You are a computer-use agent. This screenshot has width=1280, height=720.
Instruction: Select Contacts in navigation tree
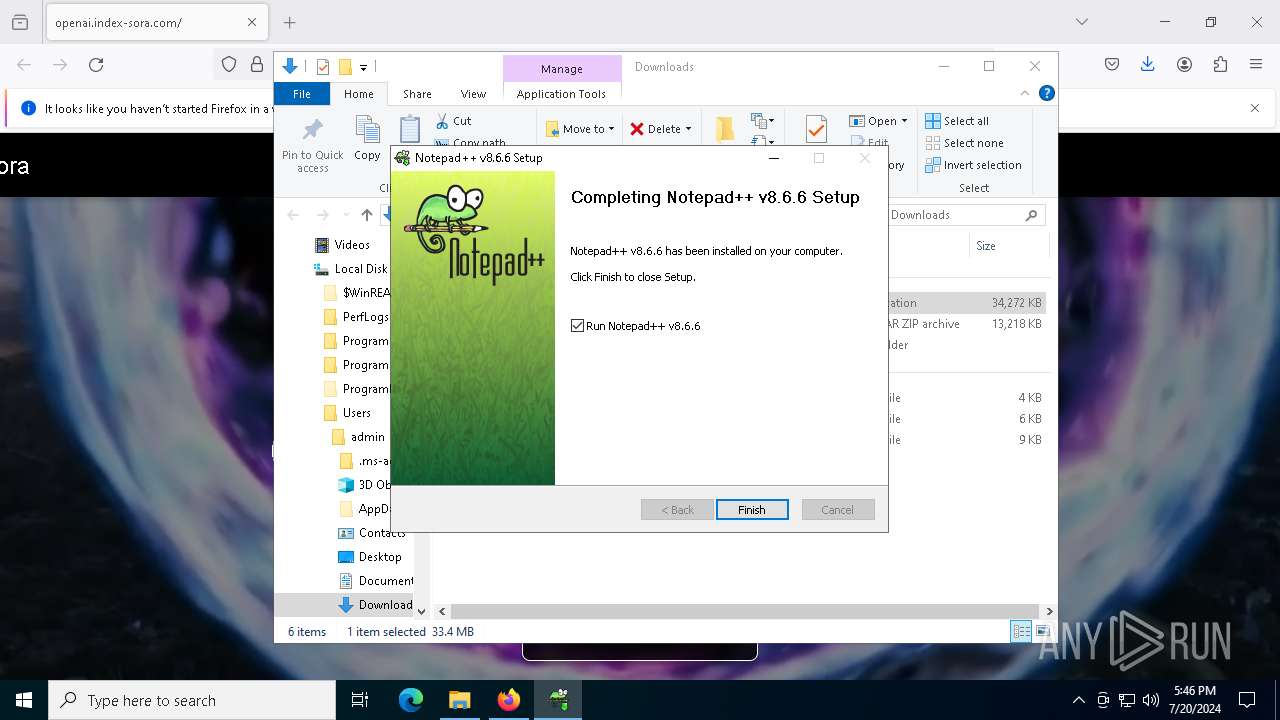[372, 533]
